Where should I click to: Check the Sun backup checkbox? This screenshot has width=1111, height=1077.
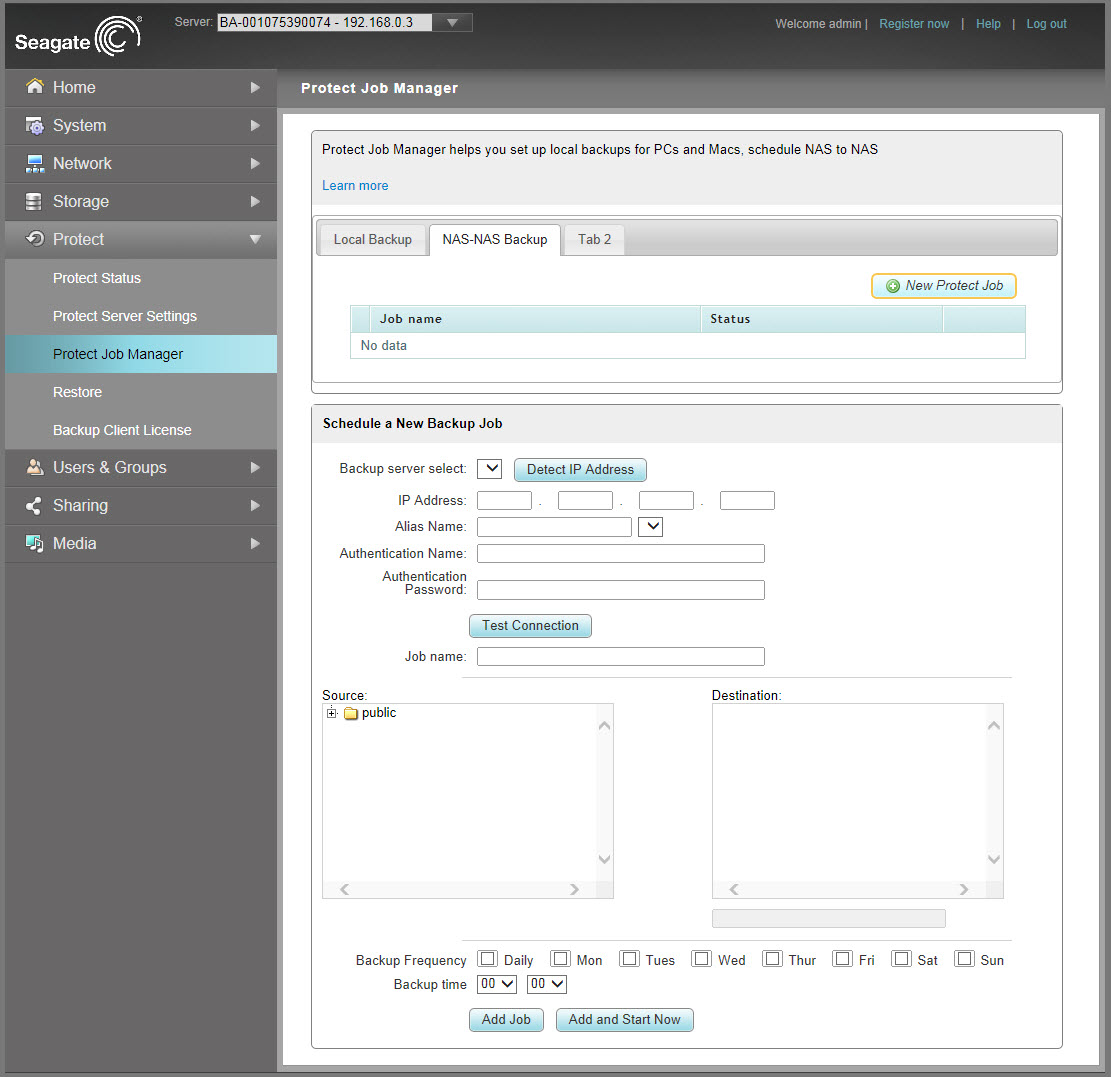(x=964, y=959)
